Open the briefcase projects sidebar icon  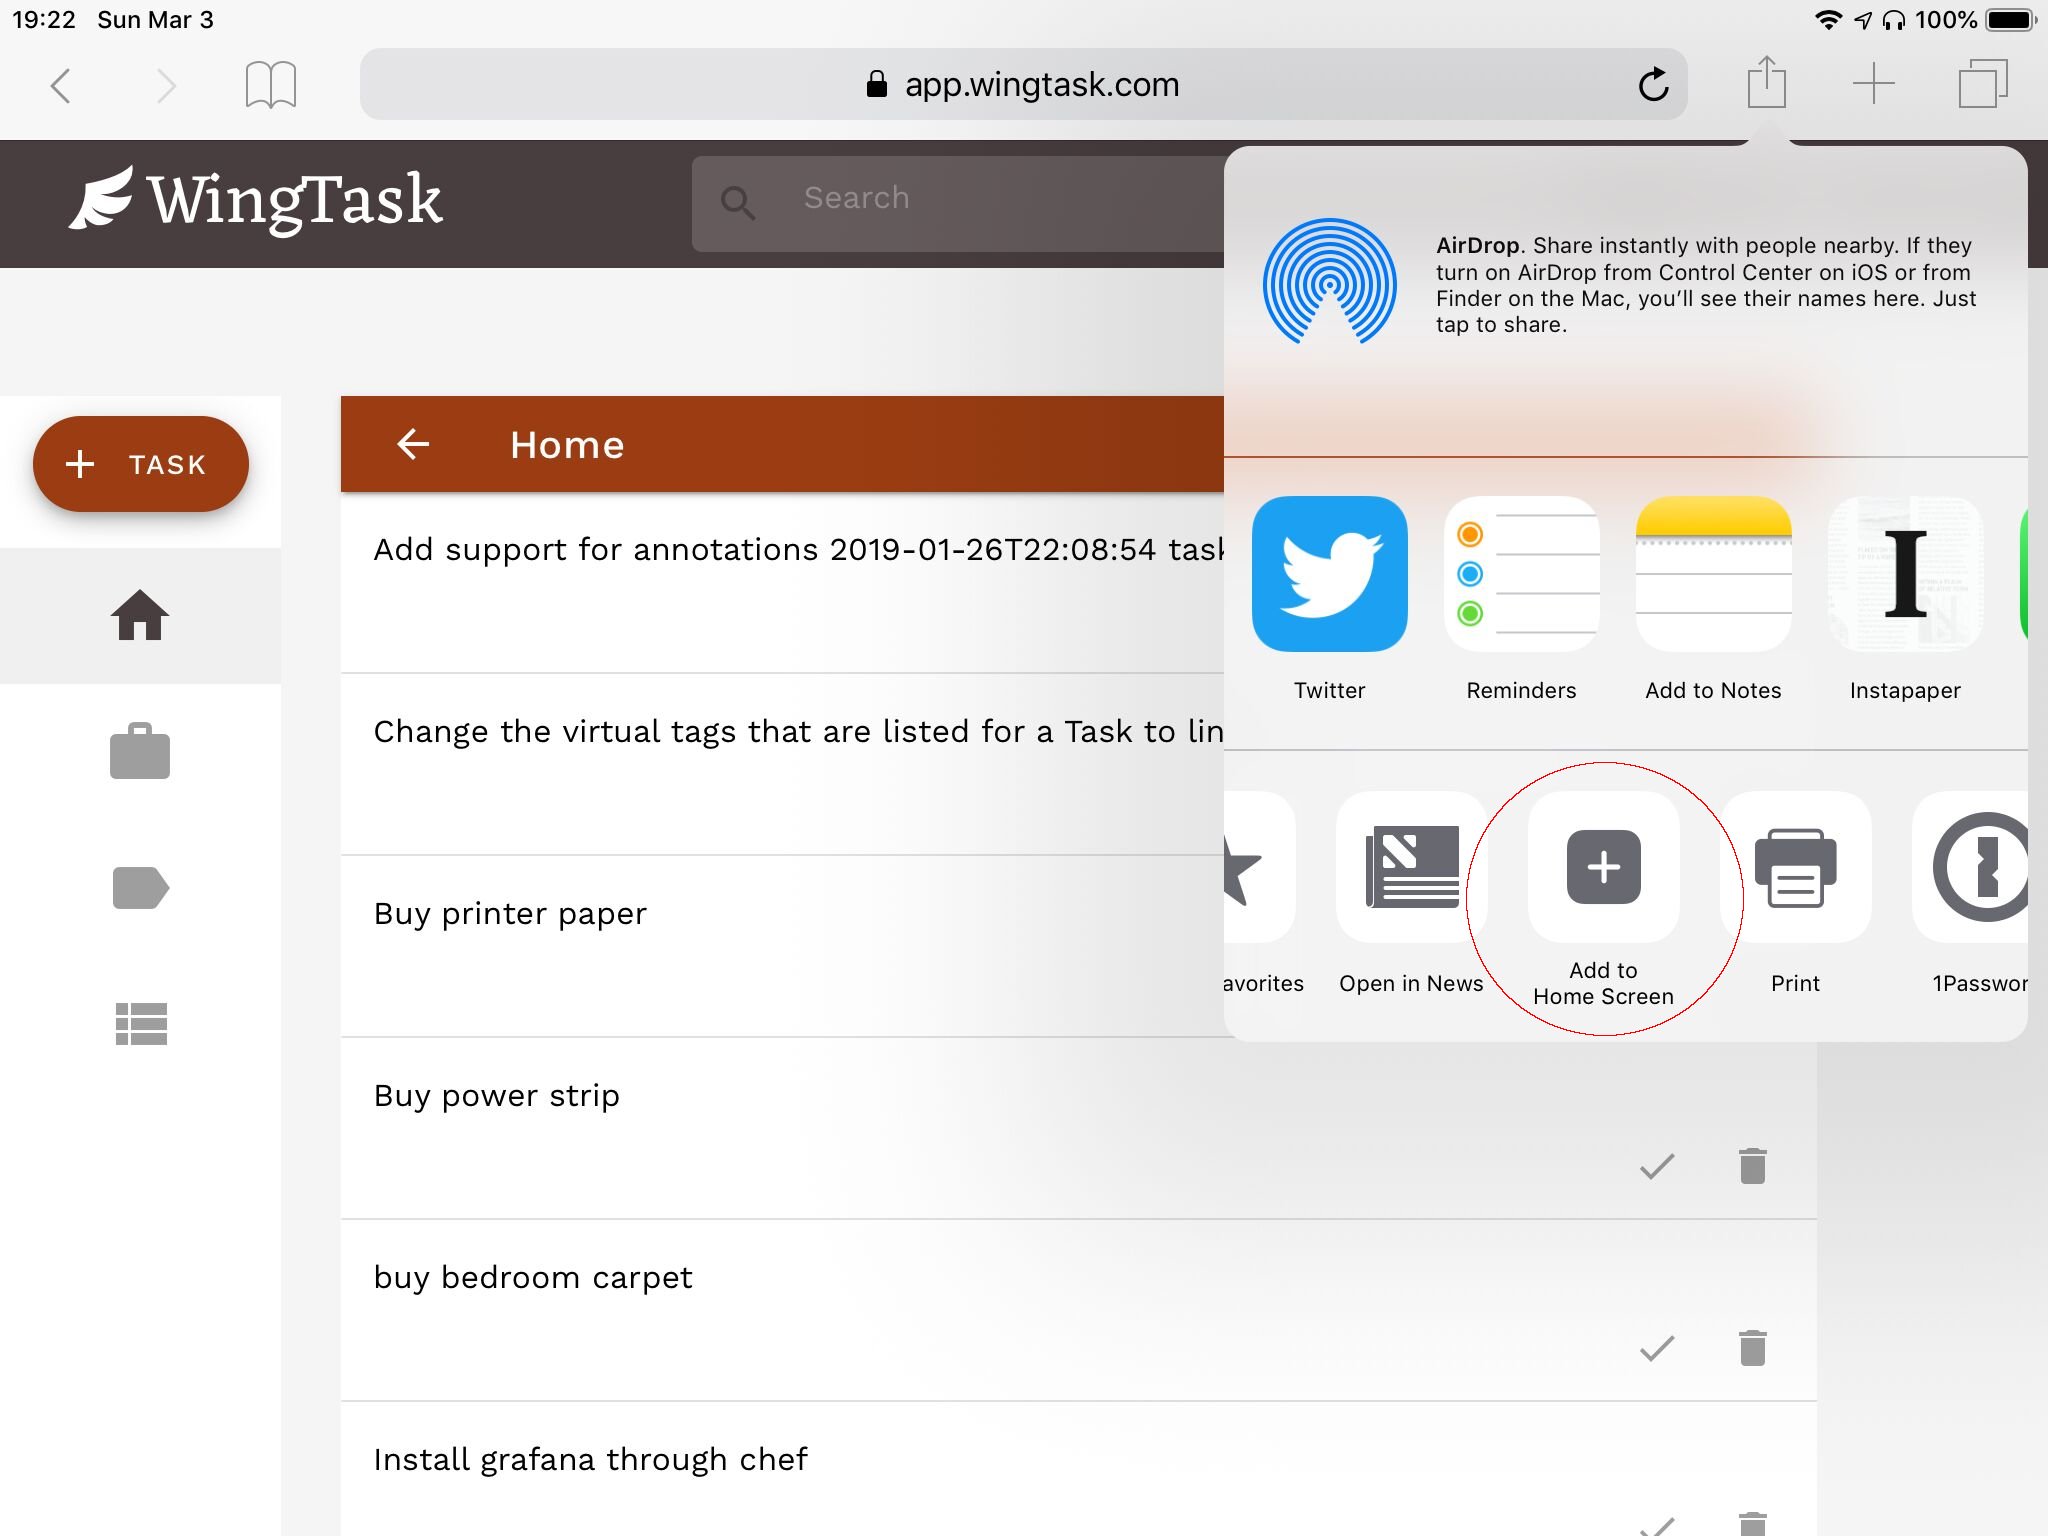point(140,751)
